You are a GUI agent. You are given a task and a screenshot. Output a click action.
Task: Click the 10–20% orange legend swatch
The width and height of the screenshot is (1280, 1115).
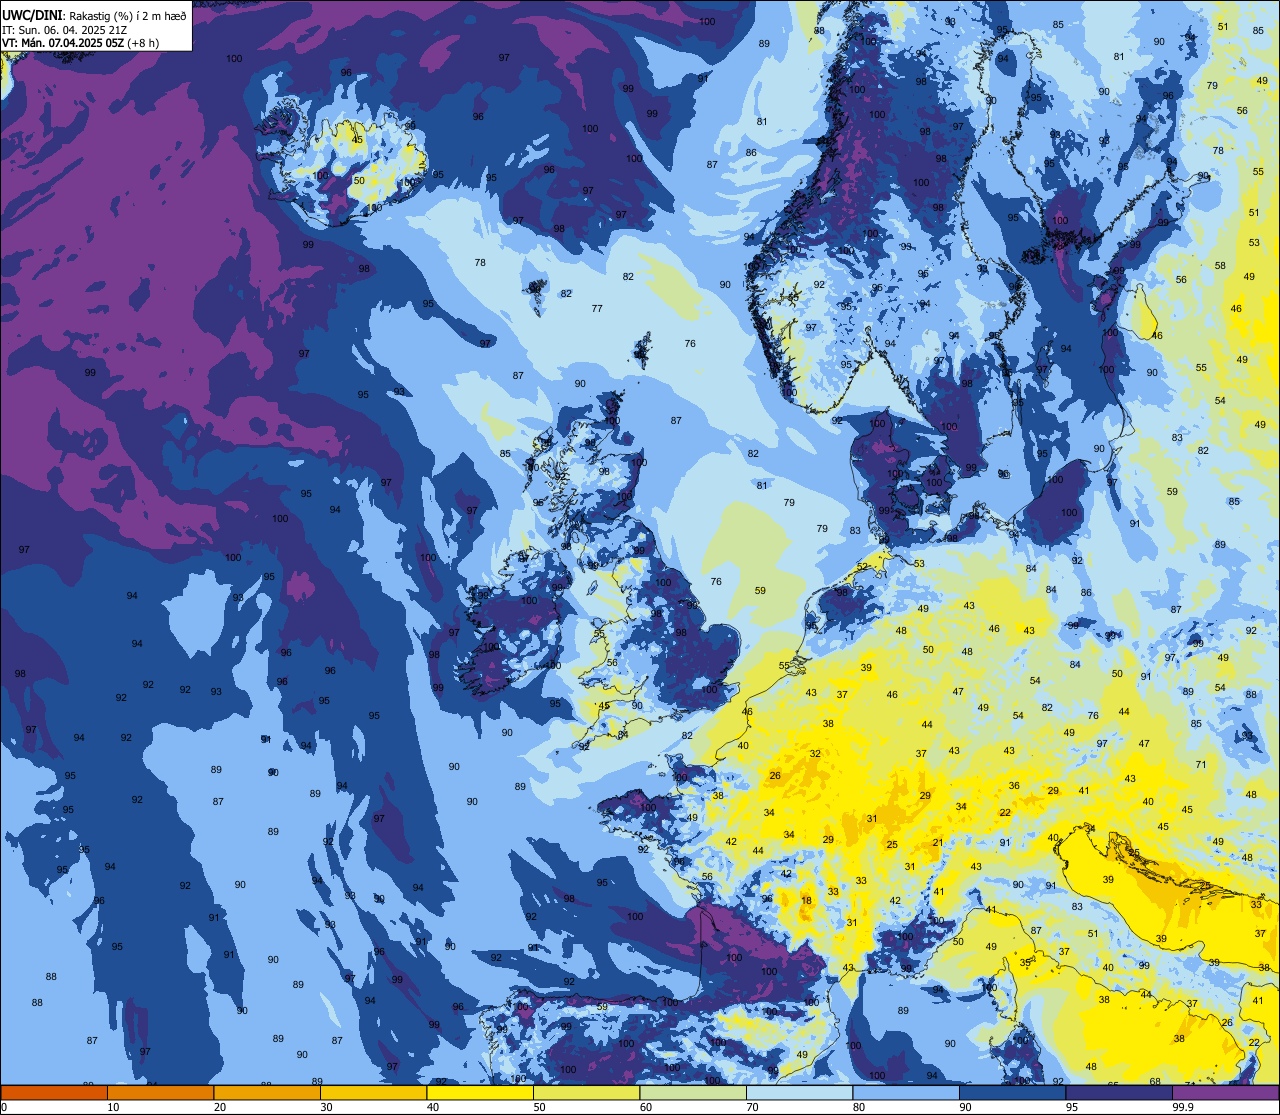[x=160, y=1092]
